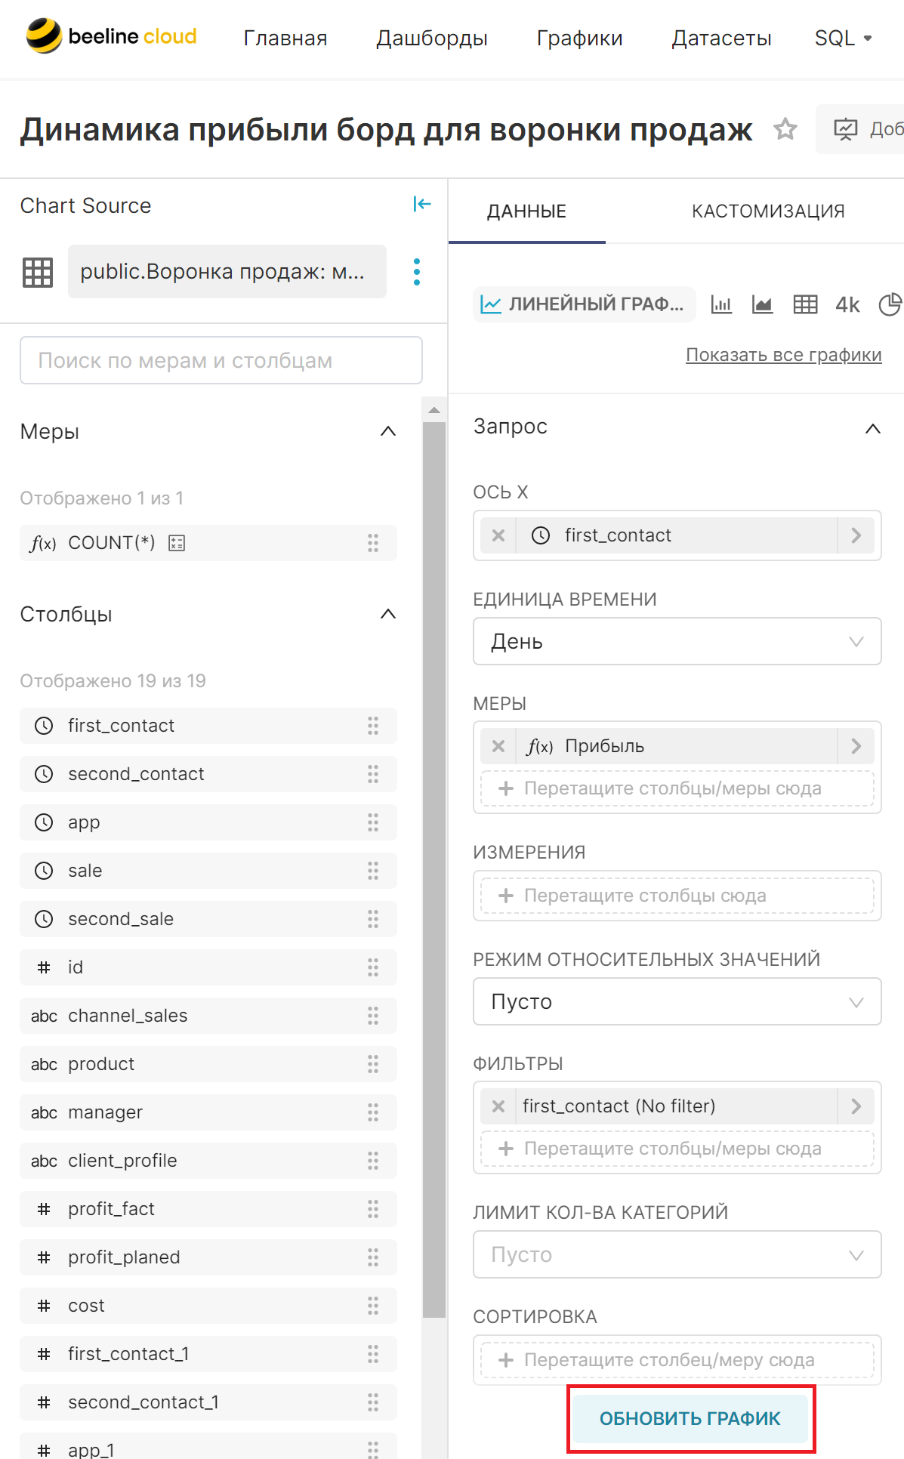Delete the first_contact filter
The width and height of the screenshot is (904, 1459).
[498, 1106]
